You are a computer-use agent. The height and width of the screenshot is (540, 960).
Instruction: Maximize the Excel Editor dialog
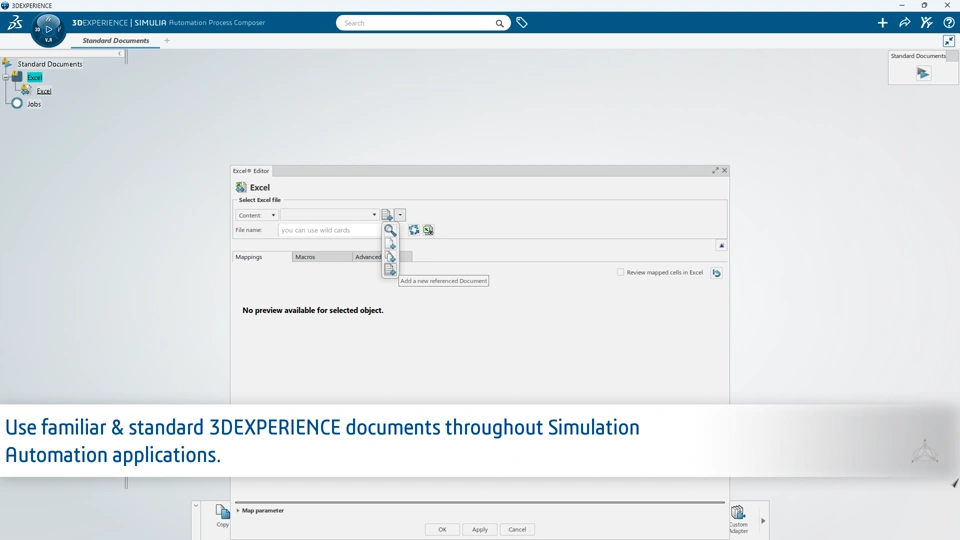(x=715, y=171)
